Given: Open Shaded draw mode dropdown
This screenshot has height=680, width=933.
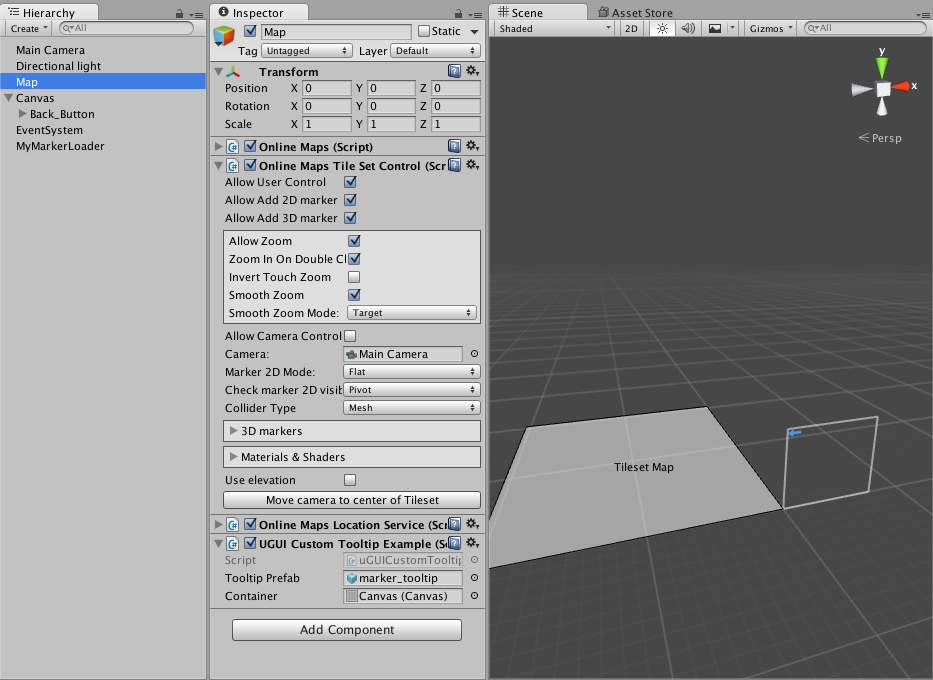Looking at the screenshot, I should [x=555, y=29].
